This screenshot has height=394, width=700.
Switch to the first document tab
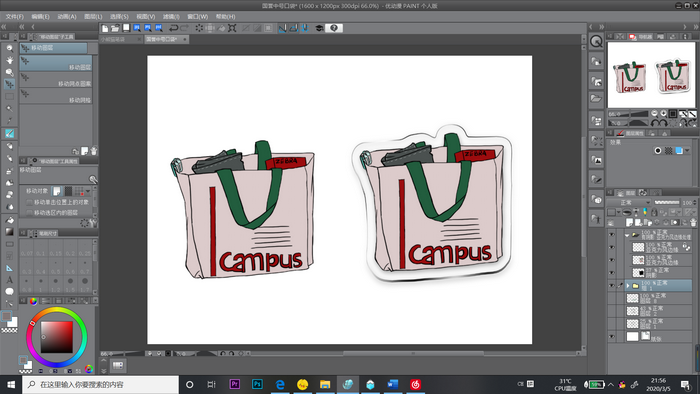point(120,39)
